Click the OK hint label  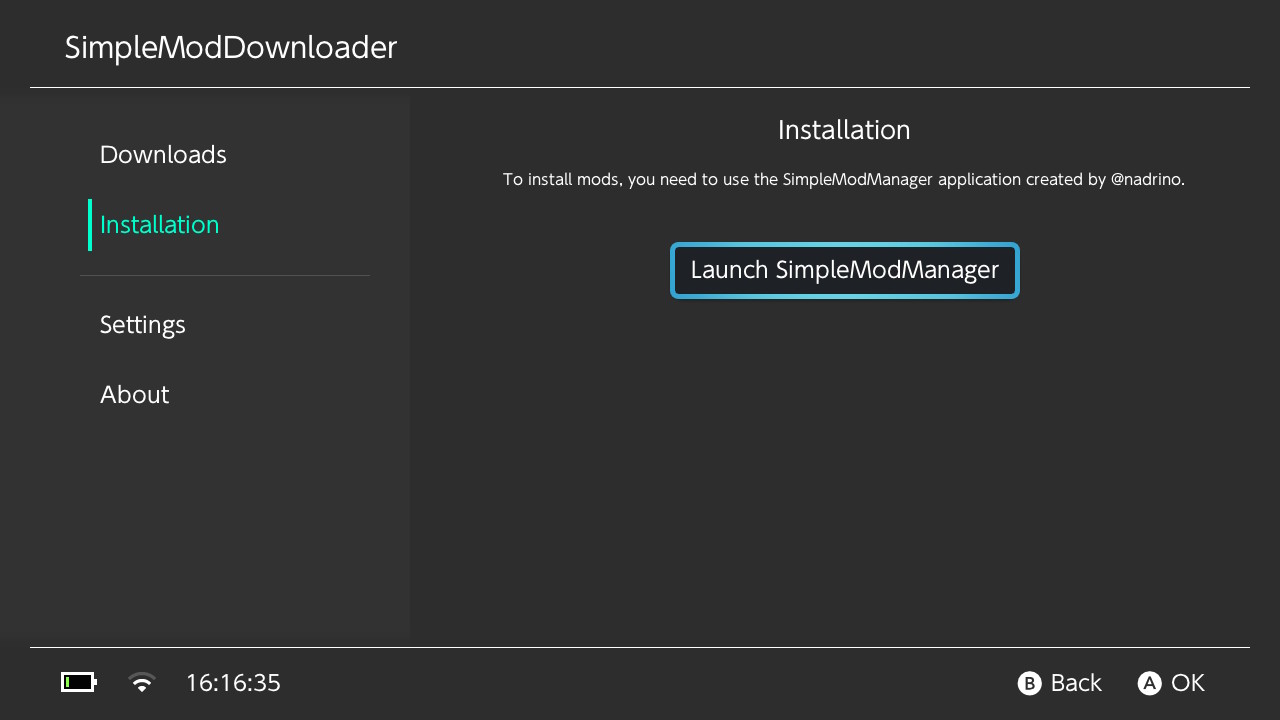[1188, 683]
